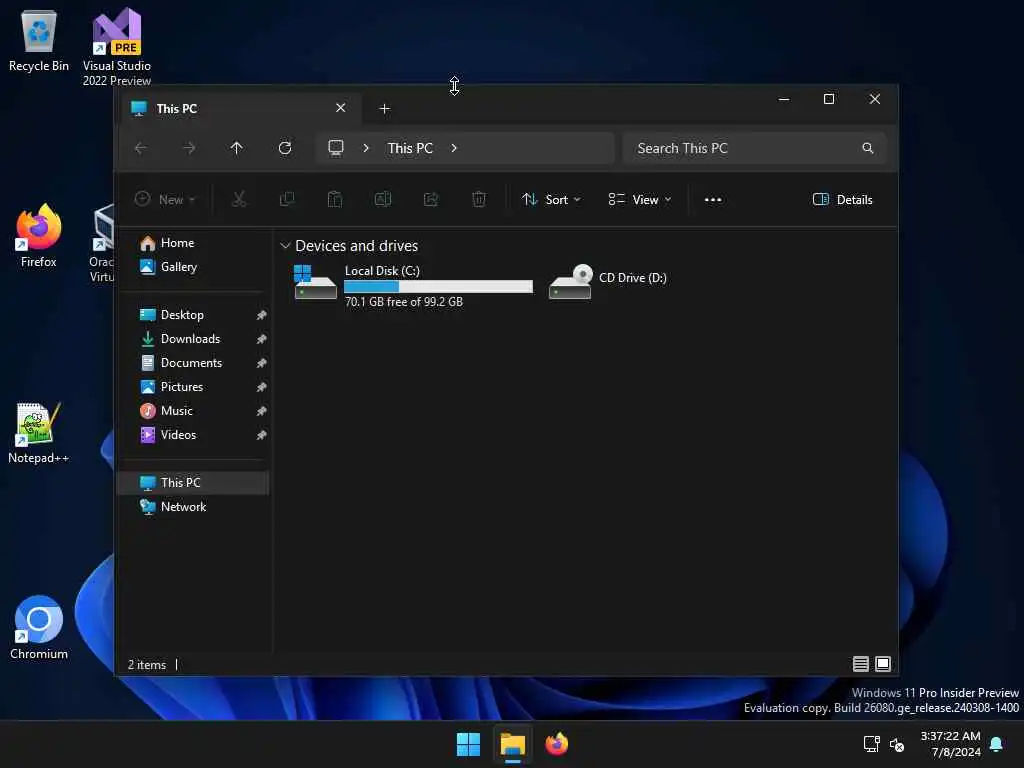
Task: Select the Firefox desktop shortcut
Action: click(39, 236)
